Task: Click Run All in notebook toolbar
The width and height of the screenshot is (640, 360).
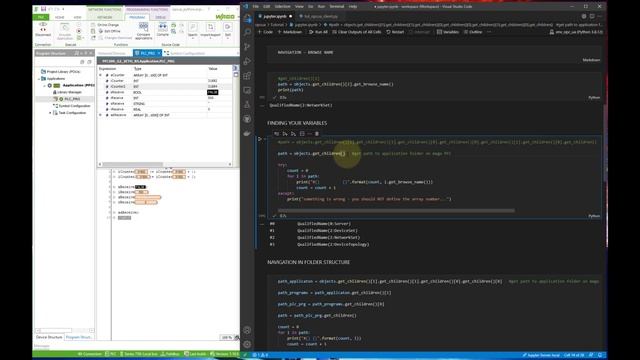Action: click(x=318, y=32)
